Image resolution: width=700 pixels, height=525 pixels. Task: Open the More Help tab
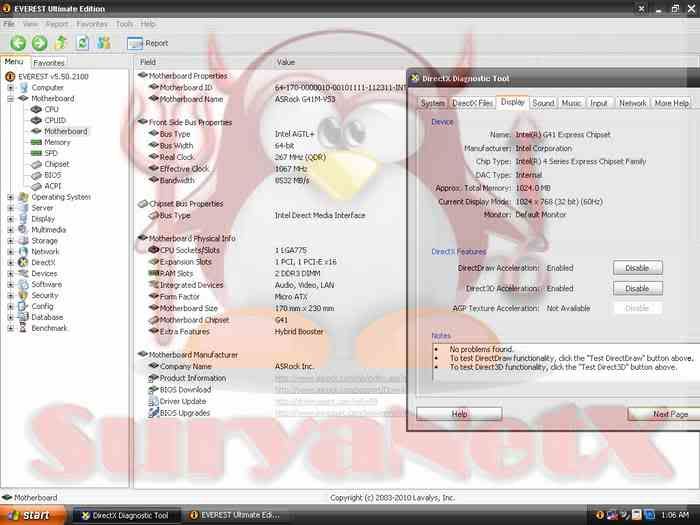[x=671, y=103]
